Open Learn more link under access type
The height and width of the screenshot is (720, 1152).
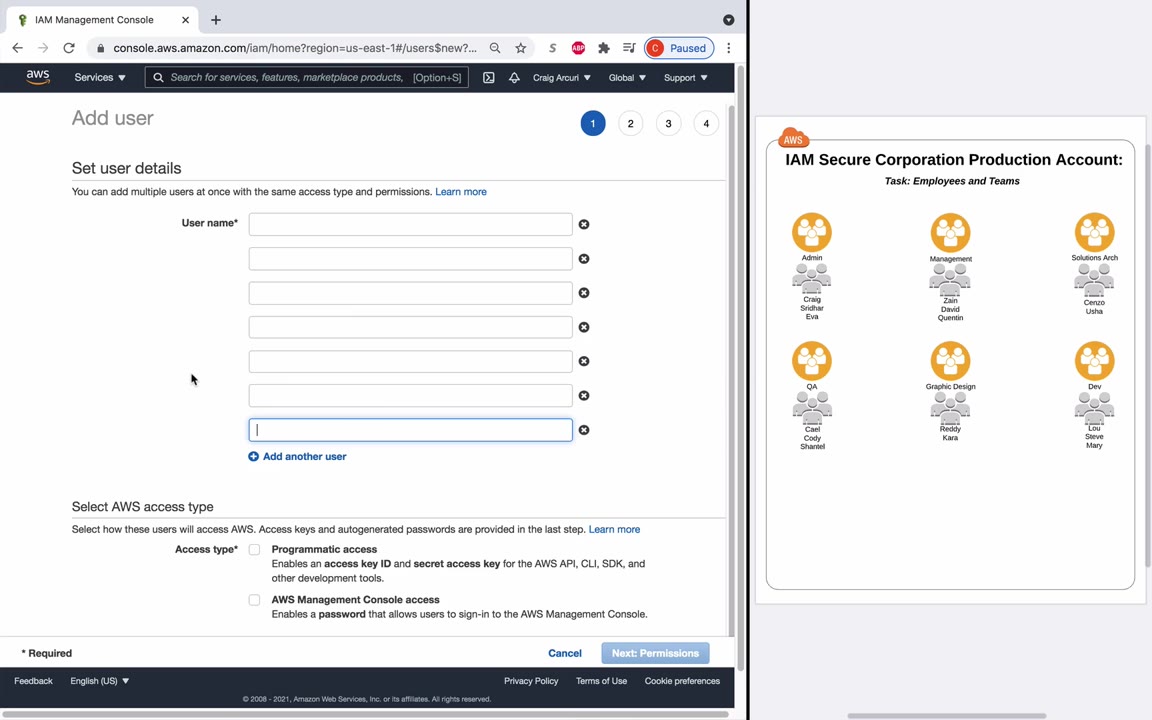pyautogui.click(x=614, y=529)
